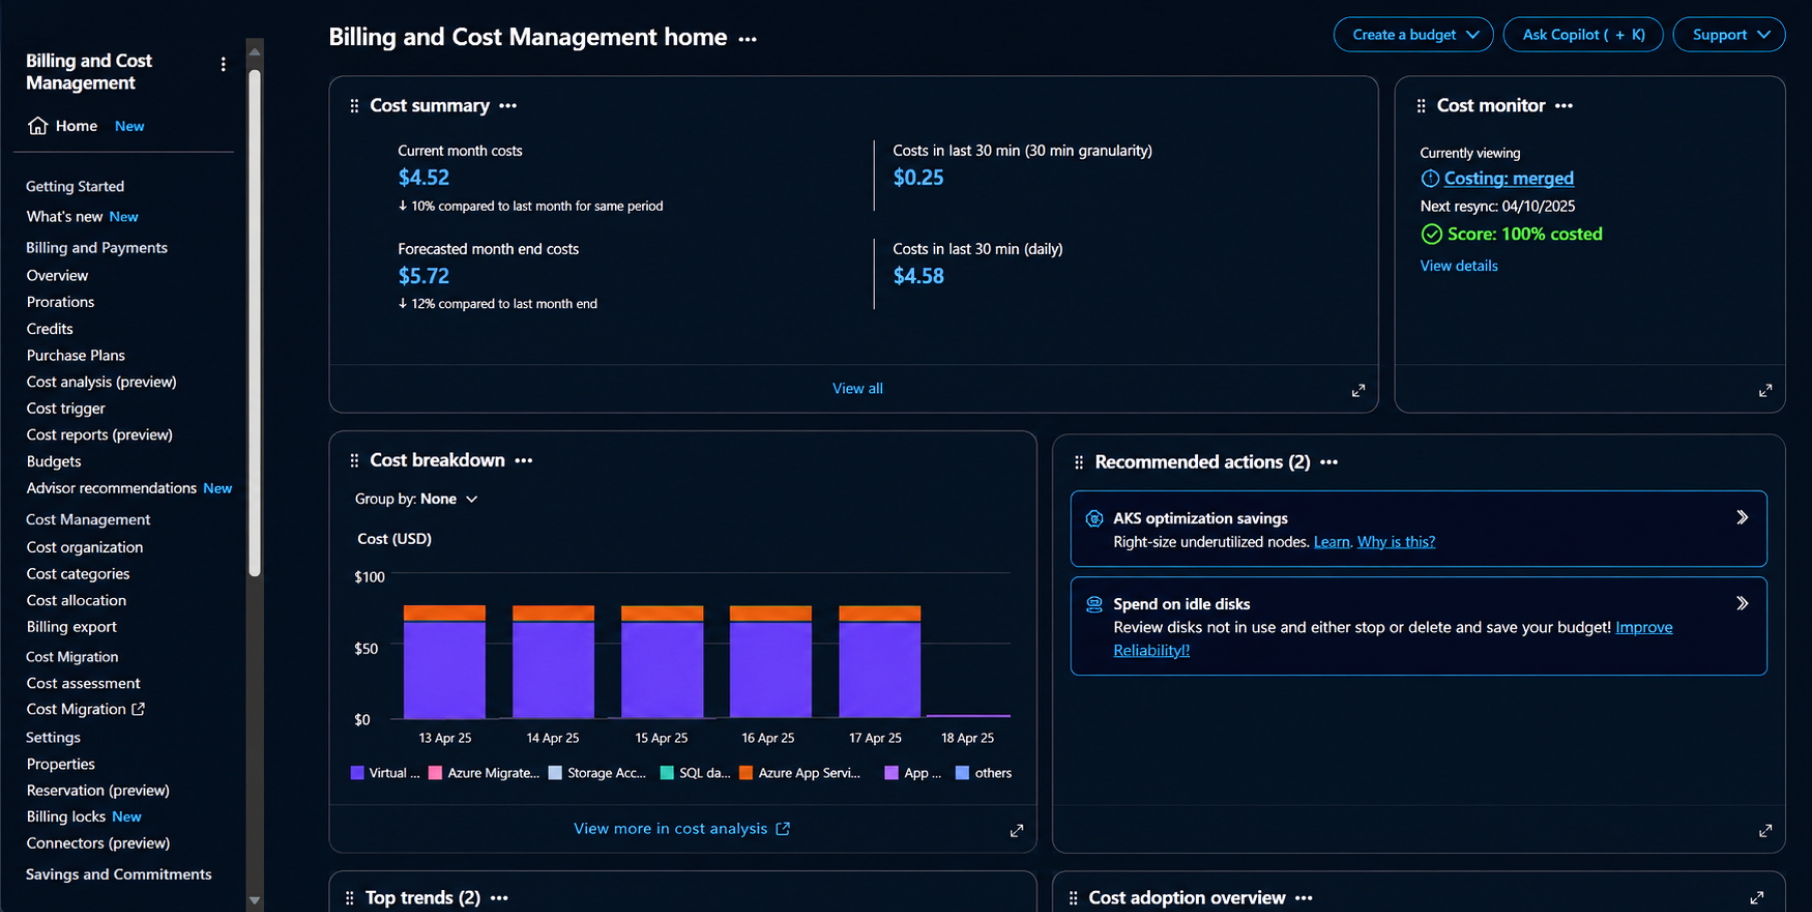Click the Top trends drag handle icon
The height and width of the screenshot is (912, 1812).
pos(349,898)
